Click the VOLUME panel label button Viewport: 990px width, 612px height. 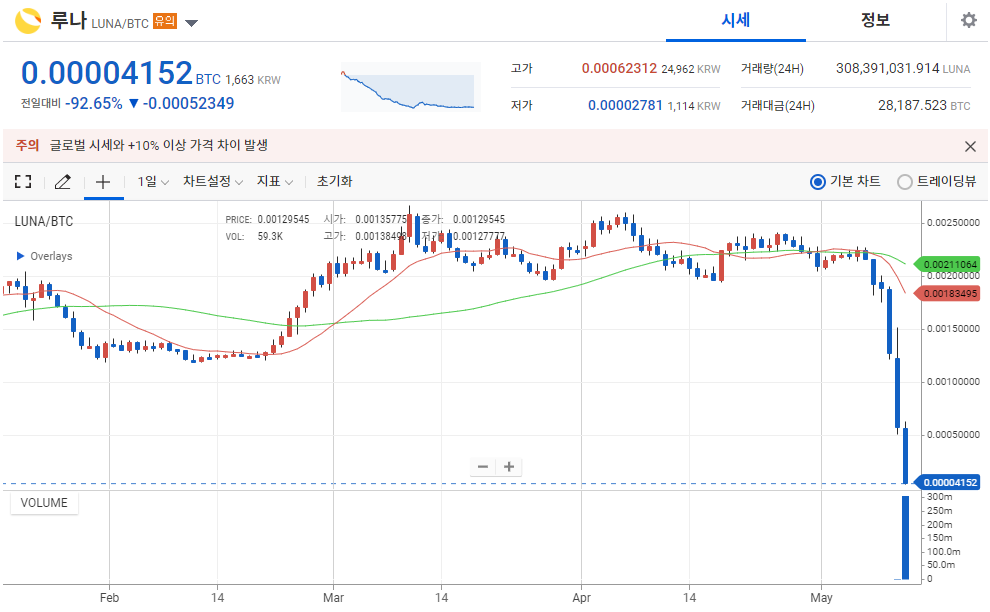[x=44, y=503]
